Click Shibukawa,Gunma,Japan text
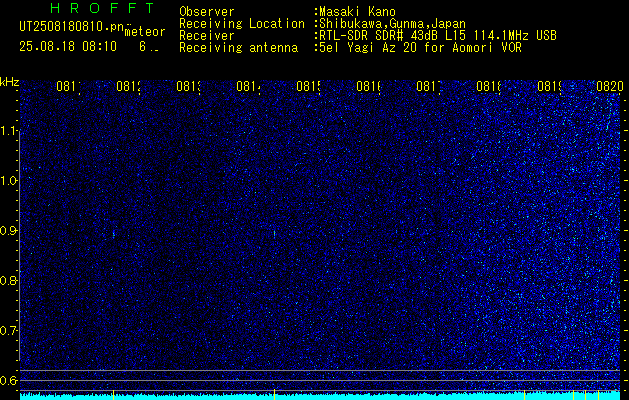Image resolution: width=629 pixels, height=400 pixels. coord(392,24)
